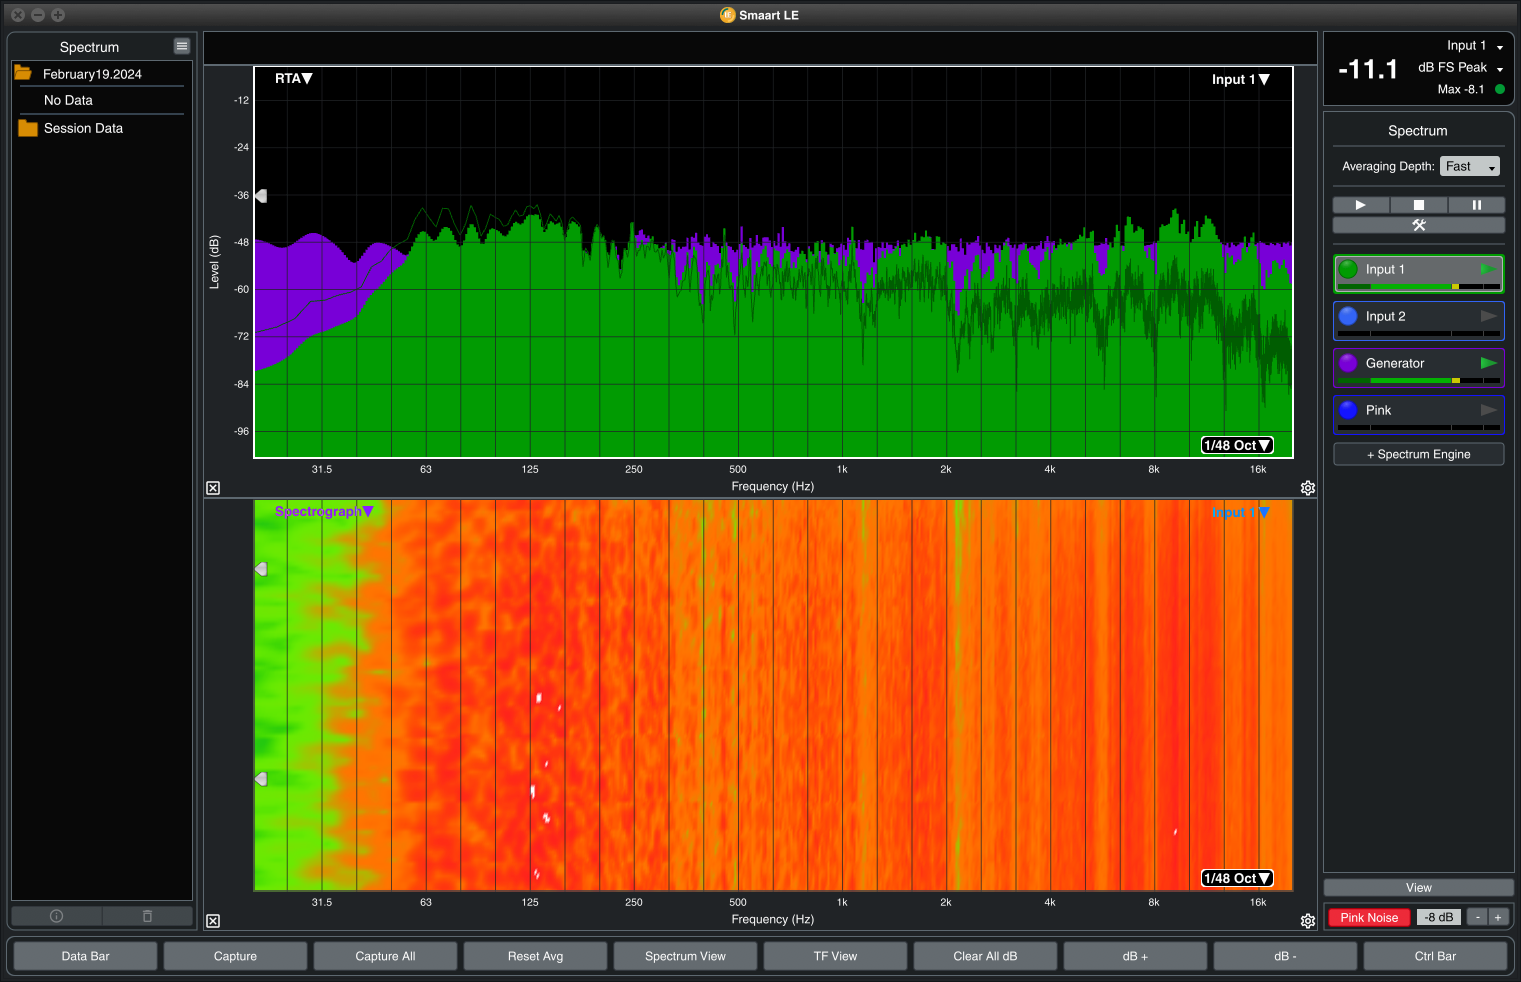Click the blue Input 2 color circle
Image resolution: width=1521 pixels, height=982 pixels.
(x=1348, y=316)
